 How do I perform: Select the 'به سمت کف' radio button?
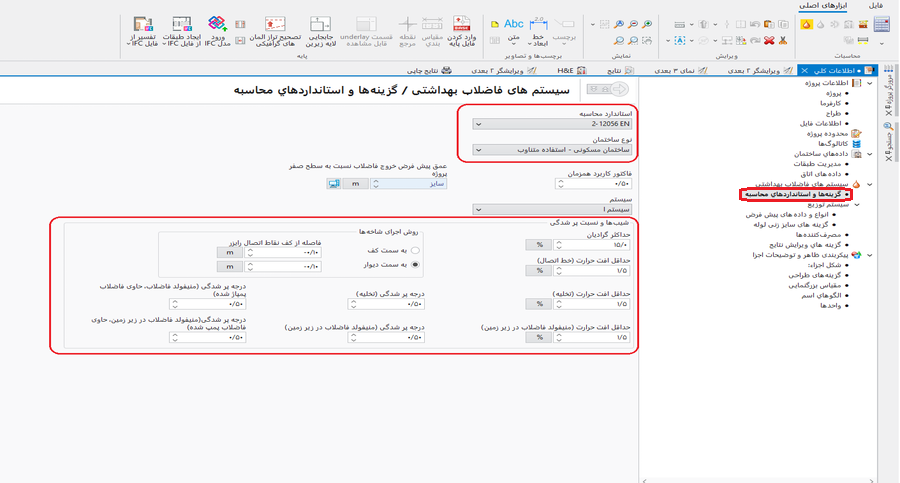click(416, 251)
